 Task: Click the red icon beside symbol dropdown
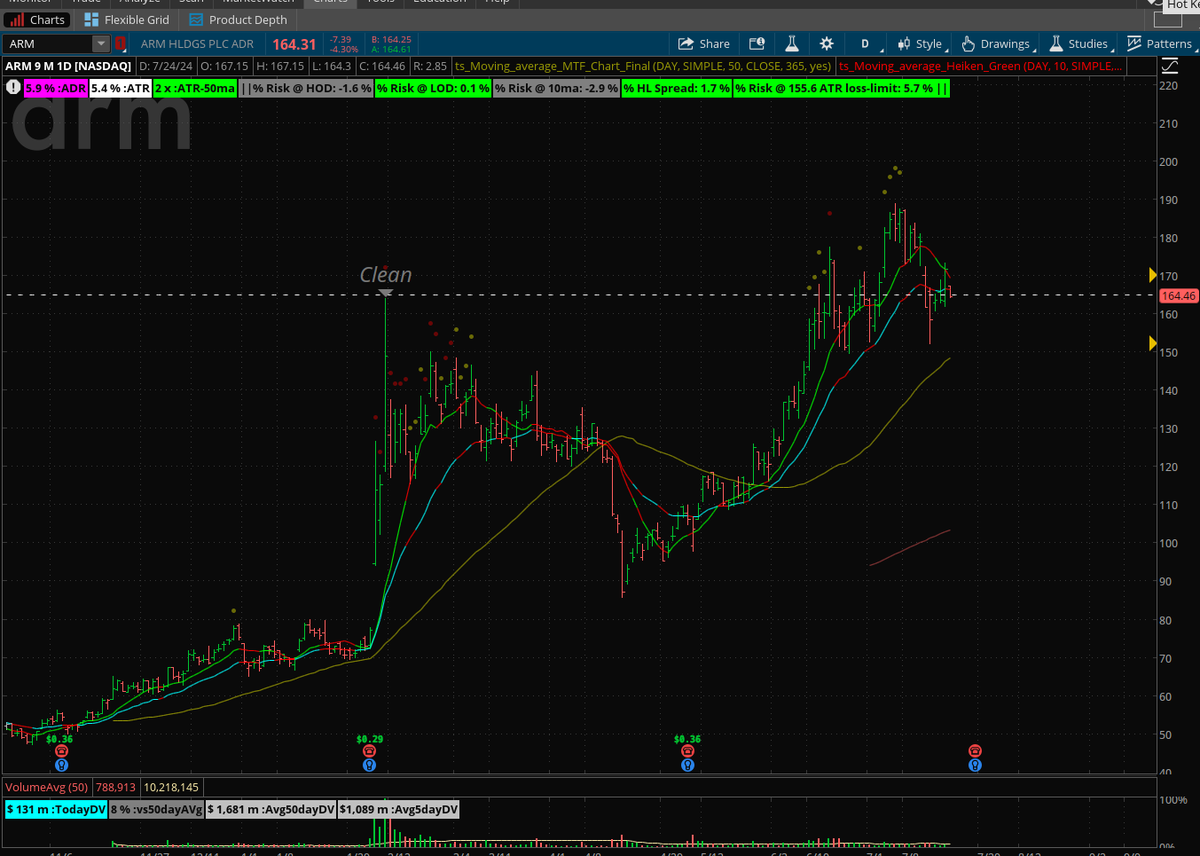[120, 44]
